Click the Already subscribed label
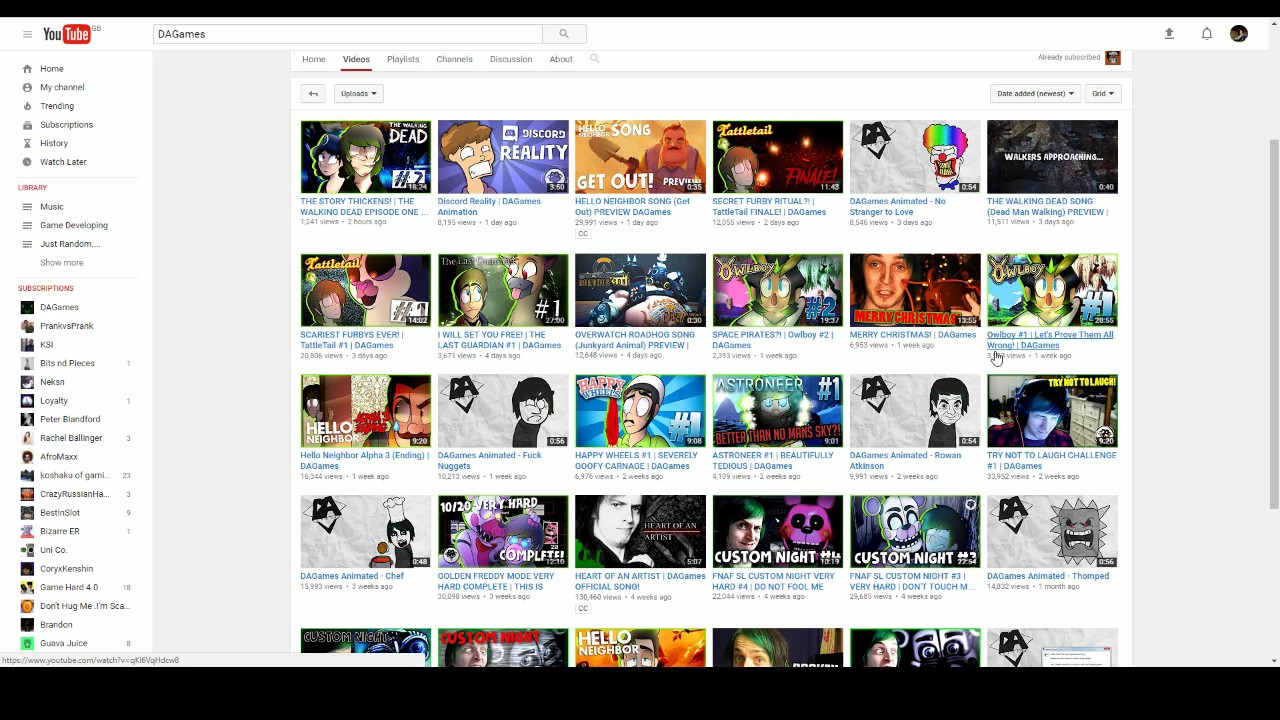1280x720 pixels. click(1069, 57)
